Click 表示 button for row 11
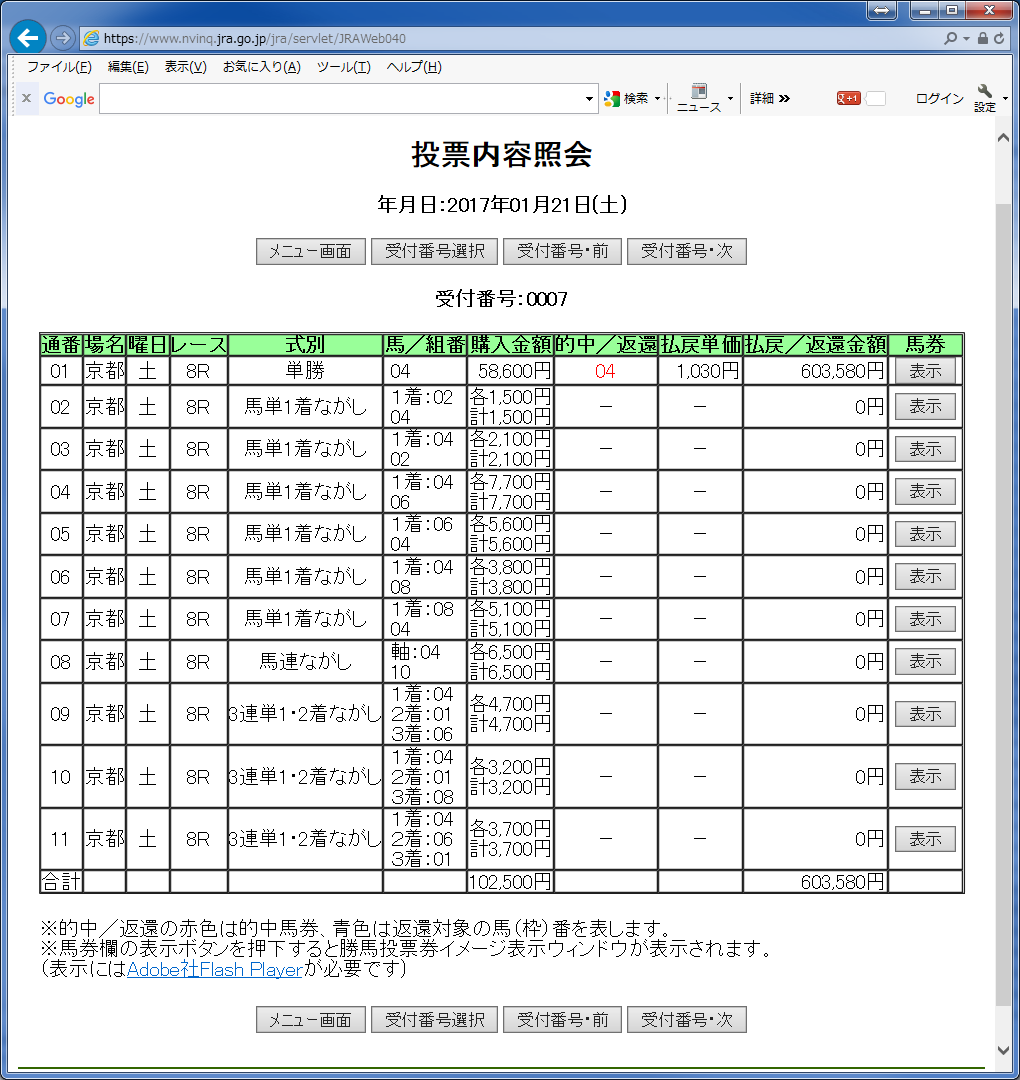Screen dimensions: 1020x1080 click(x=925, y=839)
